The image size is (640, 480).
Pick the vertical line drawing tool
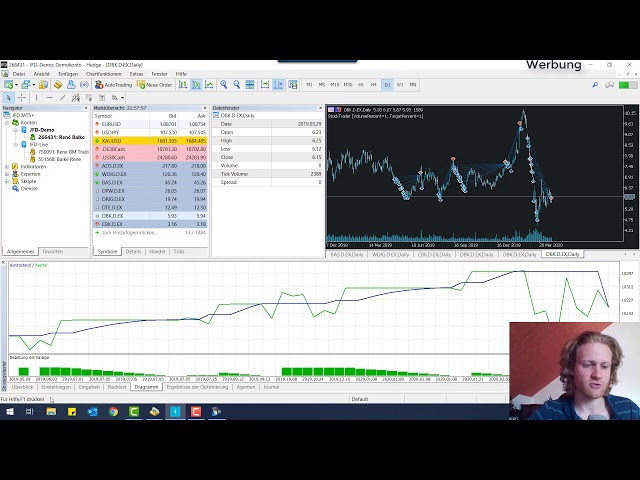pos(37,97)
